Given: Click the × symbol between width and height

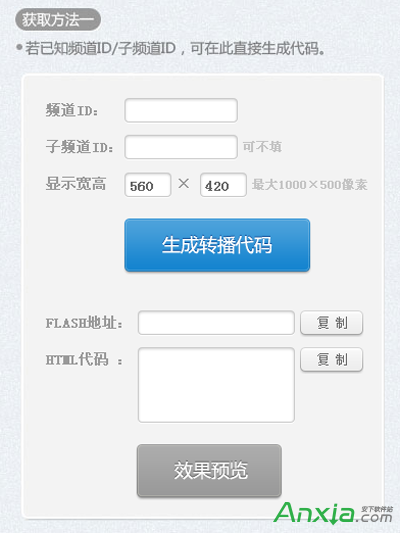Looking at the screenshot, I should point(184,184).
